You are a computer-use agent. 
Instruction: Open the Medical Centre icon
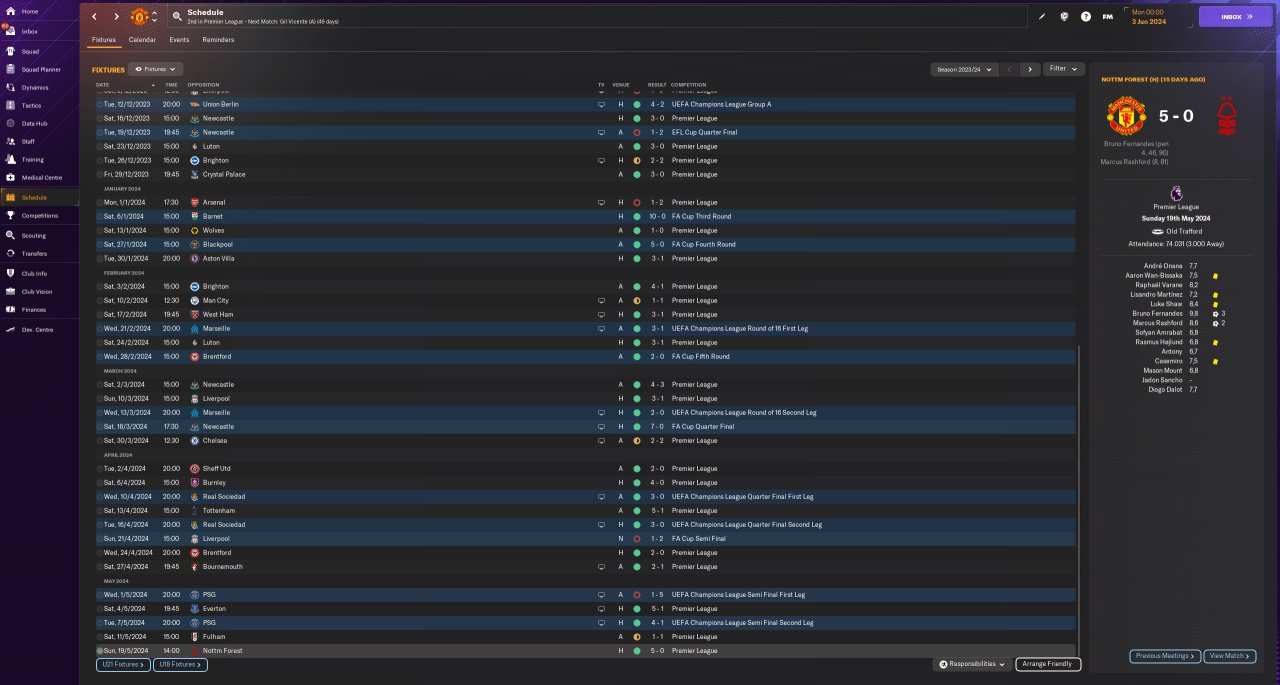pos(9,177)
